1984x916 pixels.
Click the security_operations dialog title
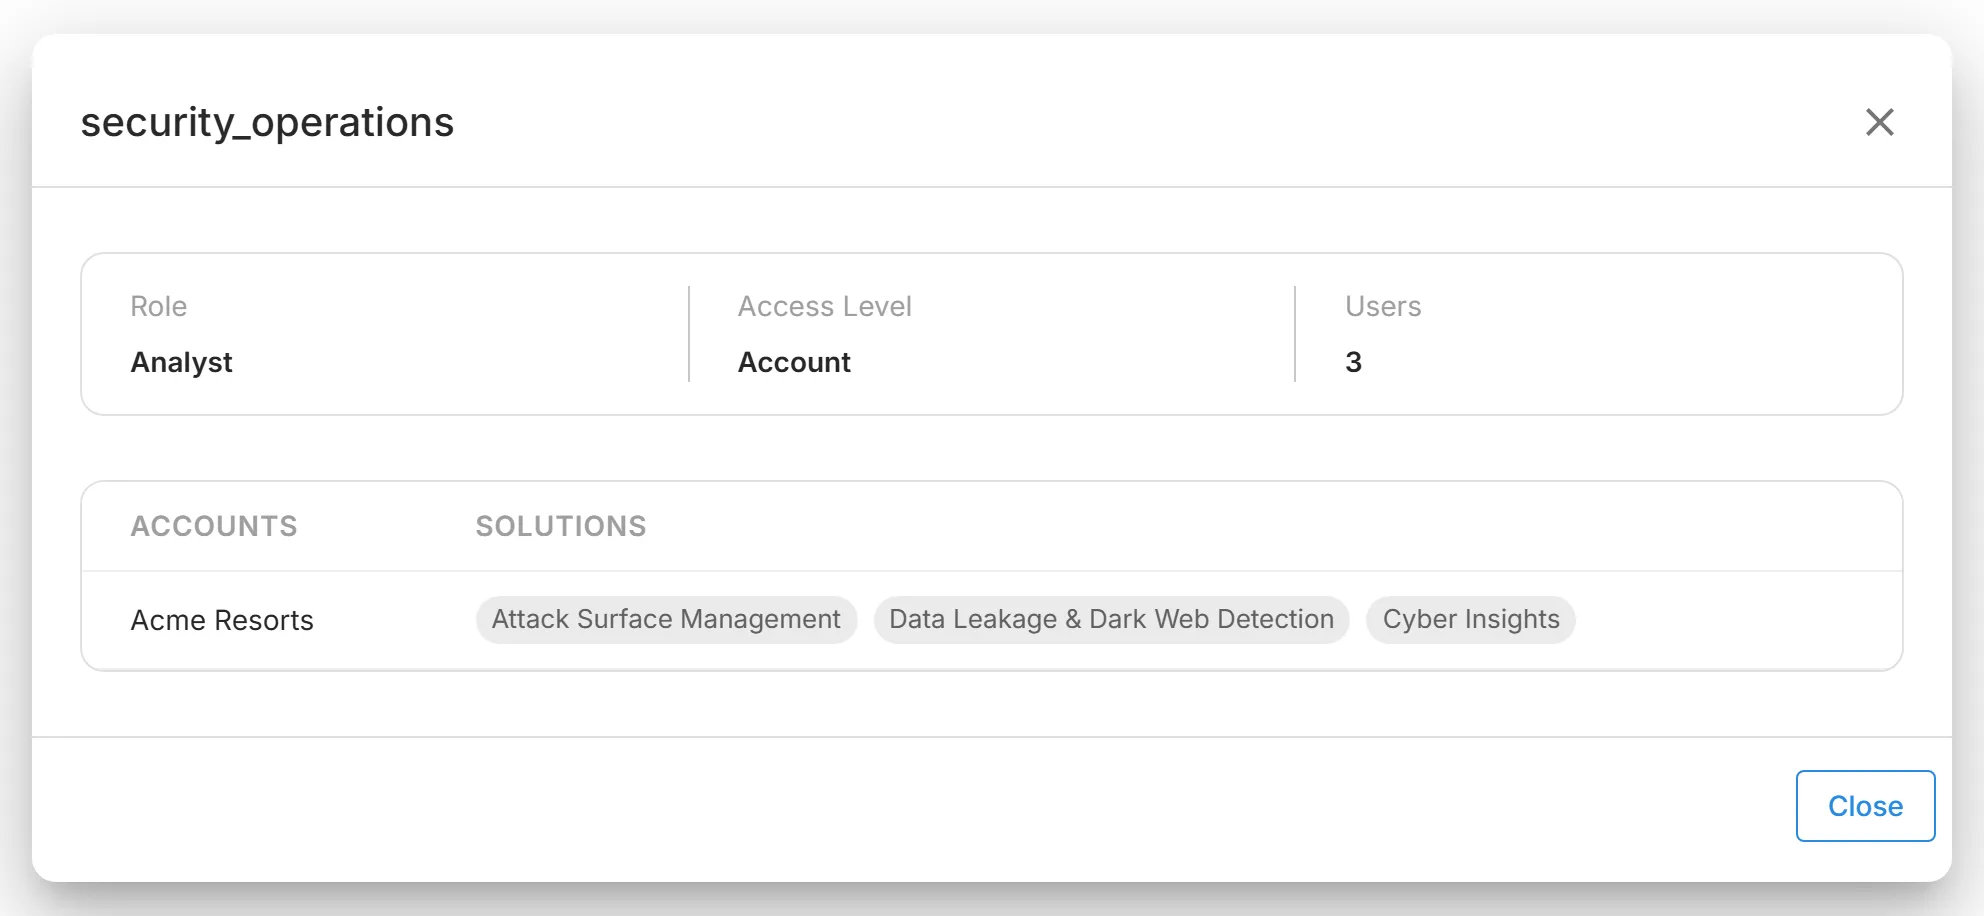coord(267,122)
